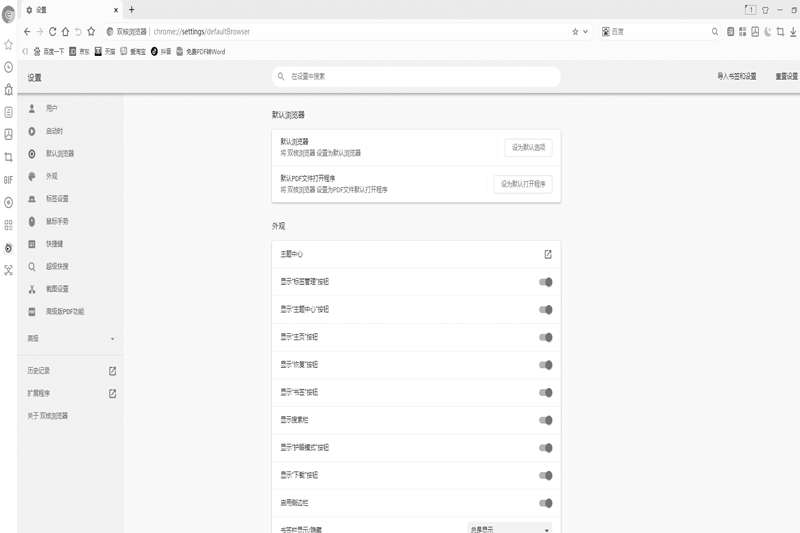The width and height of the screenshot is (800, 533).
Task: Click the home button in navigation bar
Action: point(66,32)
